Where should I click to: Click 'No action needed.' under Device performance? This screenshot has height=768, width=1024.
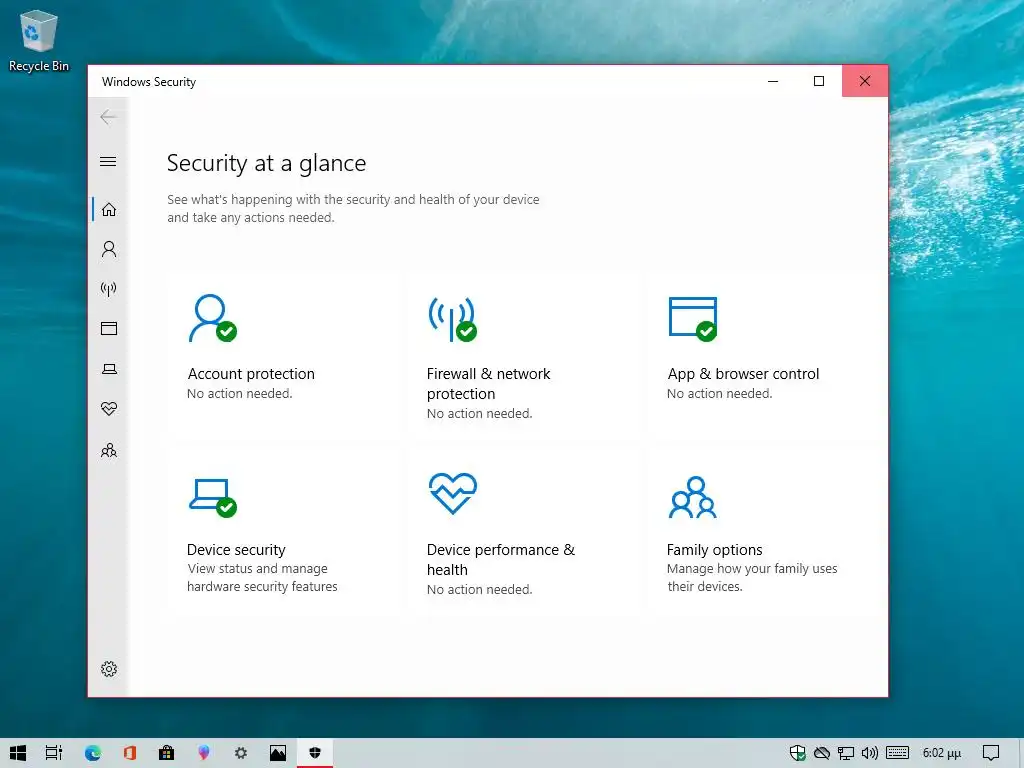point(479,590)
